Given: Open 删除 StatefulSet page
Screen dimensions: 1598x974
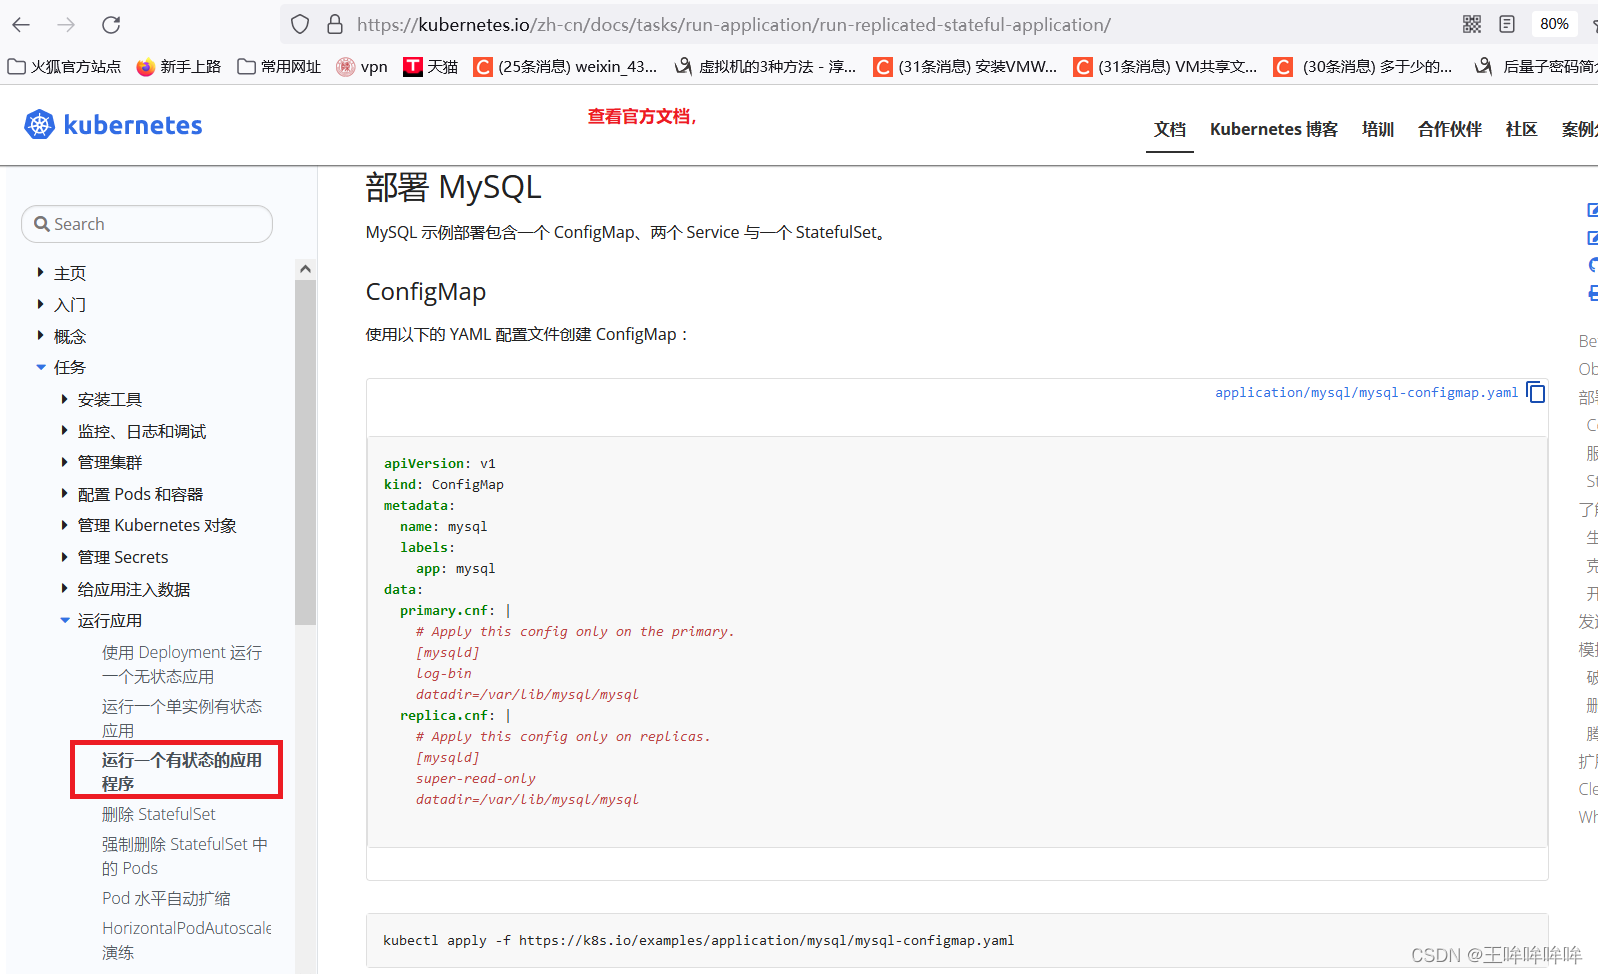Looking at the screenshot, I should [159, 814].
